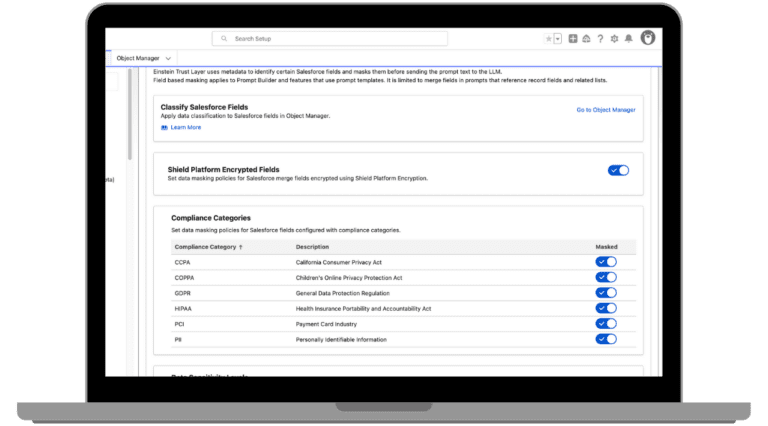Toggle Shield Platform Encrypted Fields switch
Image resolution: width=768 pixels, height=426 pixels.
pyautogui.click(x=618, y=170)
